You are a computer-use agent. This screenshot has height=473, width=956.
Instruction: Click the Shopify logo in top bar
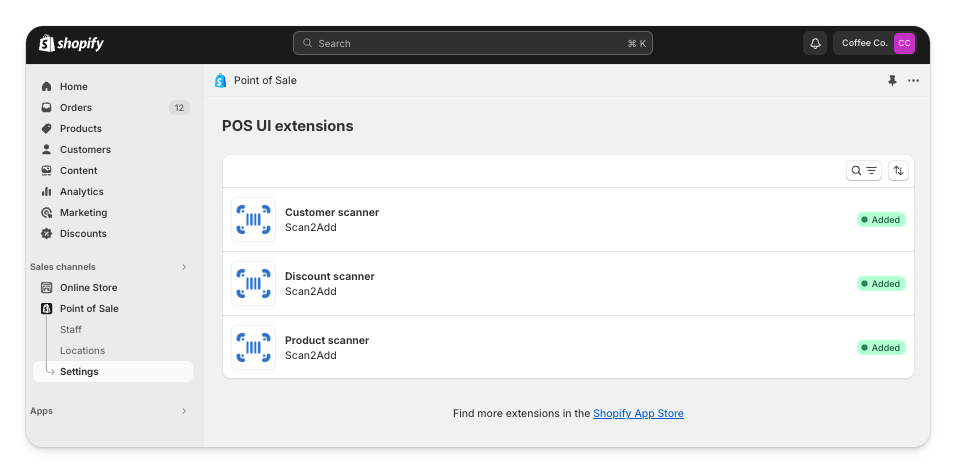[x=71, y=43]
